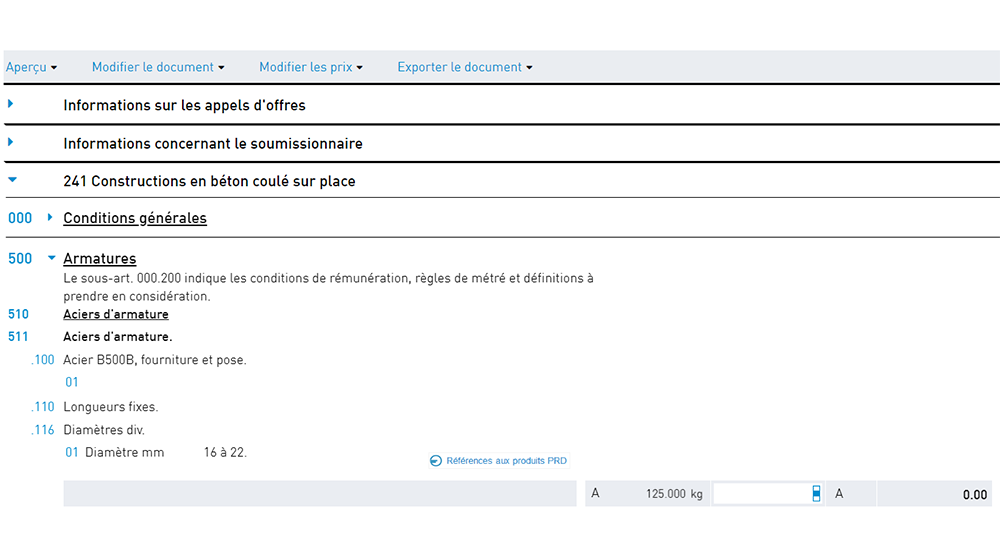The width and height of the screenshot is (1000, 558).
Task: Collapse the Armatures chapter 500 arrow
Action: (x=52, y=258)
